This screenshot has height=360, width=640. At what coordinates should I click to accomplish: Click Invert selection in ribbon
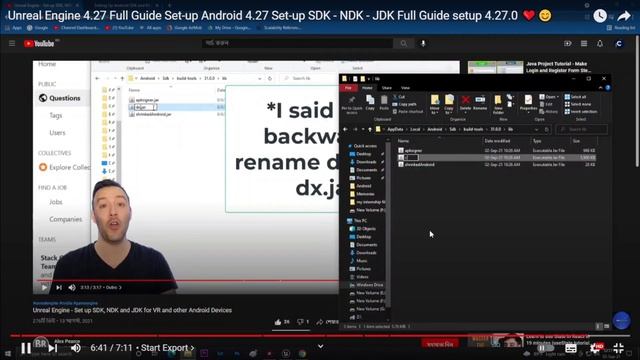click(581, 111)
